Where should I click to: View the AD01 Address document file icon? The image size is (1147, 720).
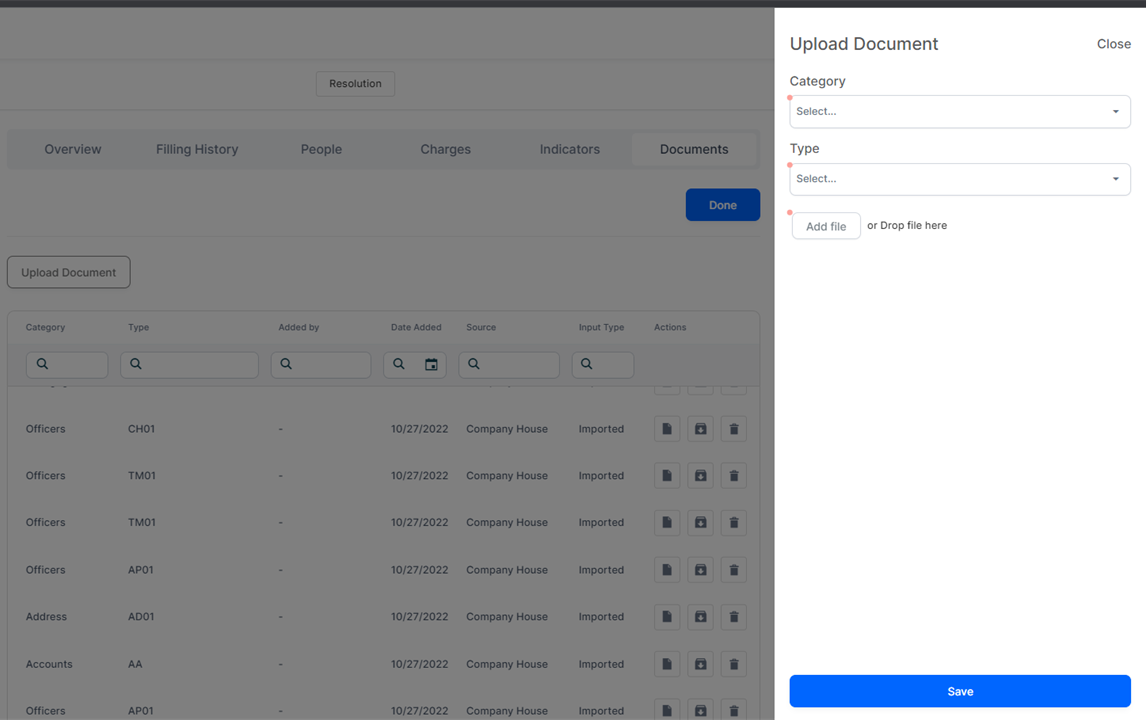[667, 617]
